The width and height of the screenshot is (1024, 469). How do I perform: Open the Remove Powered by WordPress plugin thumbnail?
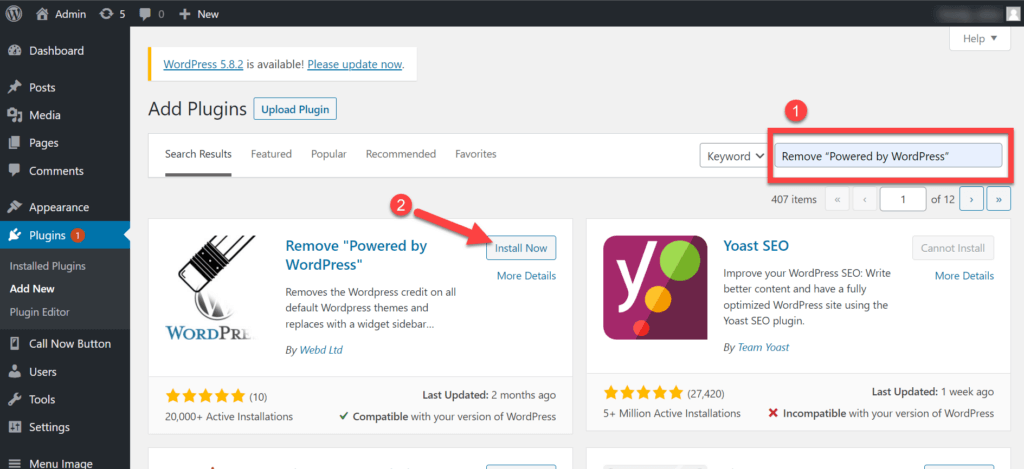tap(209, 287)
